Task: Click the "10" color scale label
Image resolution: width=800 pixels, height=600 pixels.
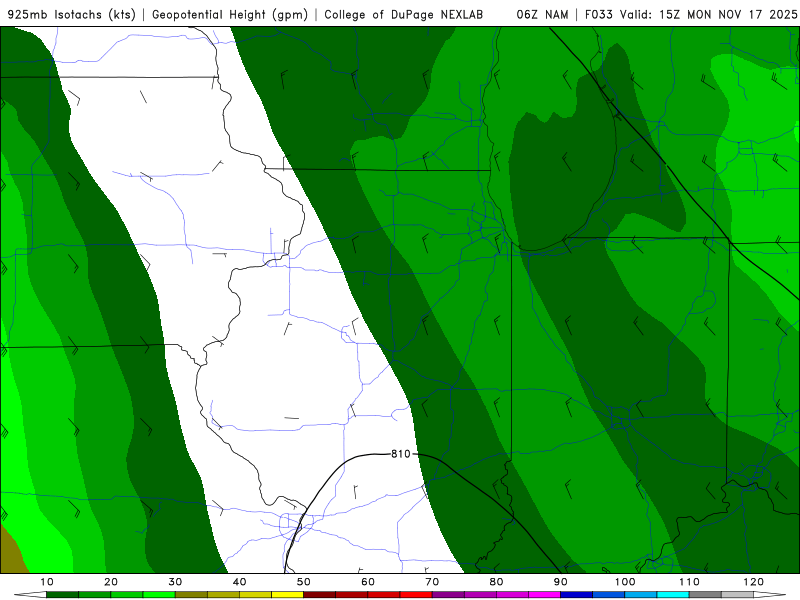Action: coord(46,582)
